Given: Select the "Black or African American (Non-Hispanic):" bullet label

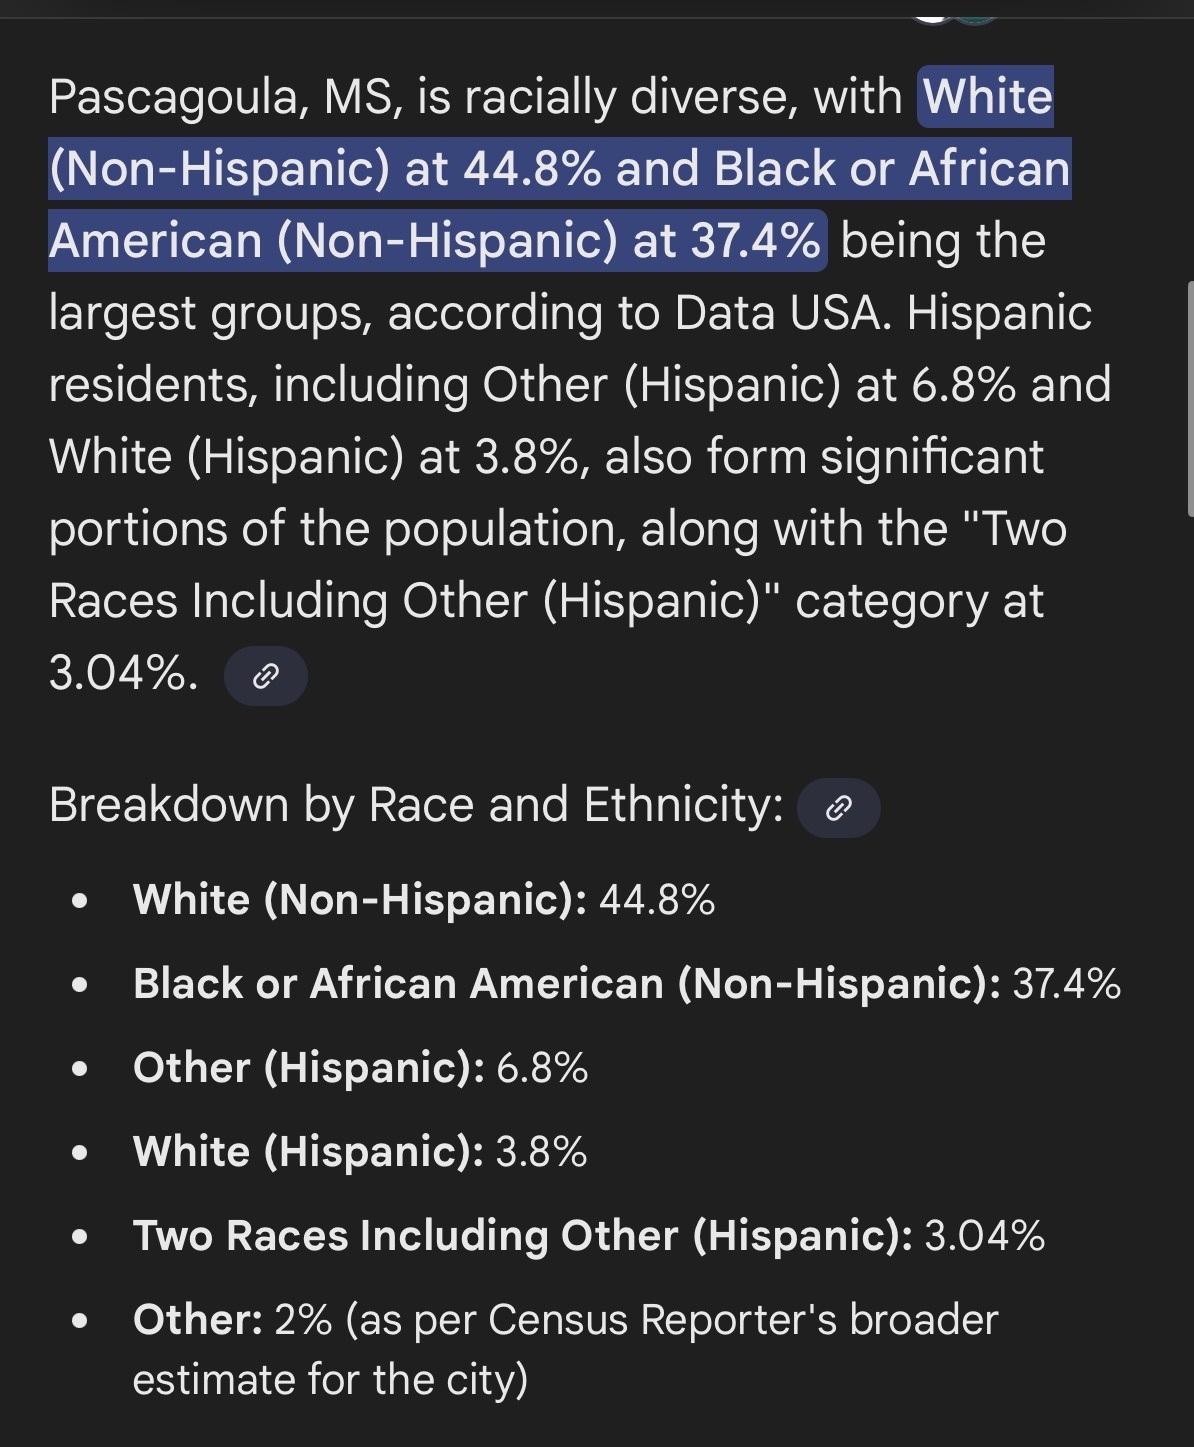Looking at the screenshot, I should tap(566, 984).
